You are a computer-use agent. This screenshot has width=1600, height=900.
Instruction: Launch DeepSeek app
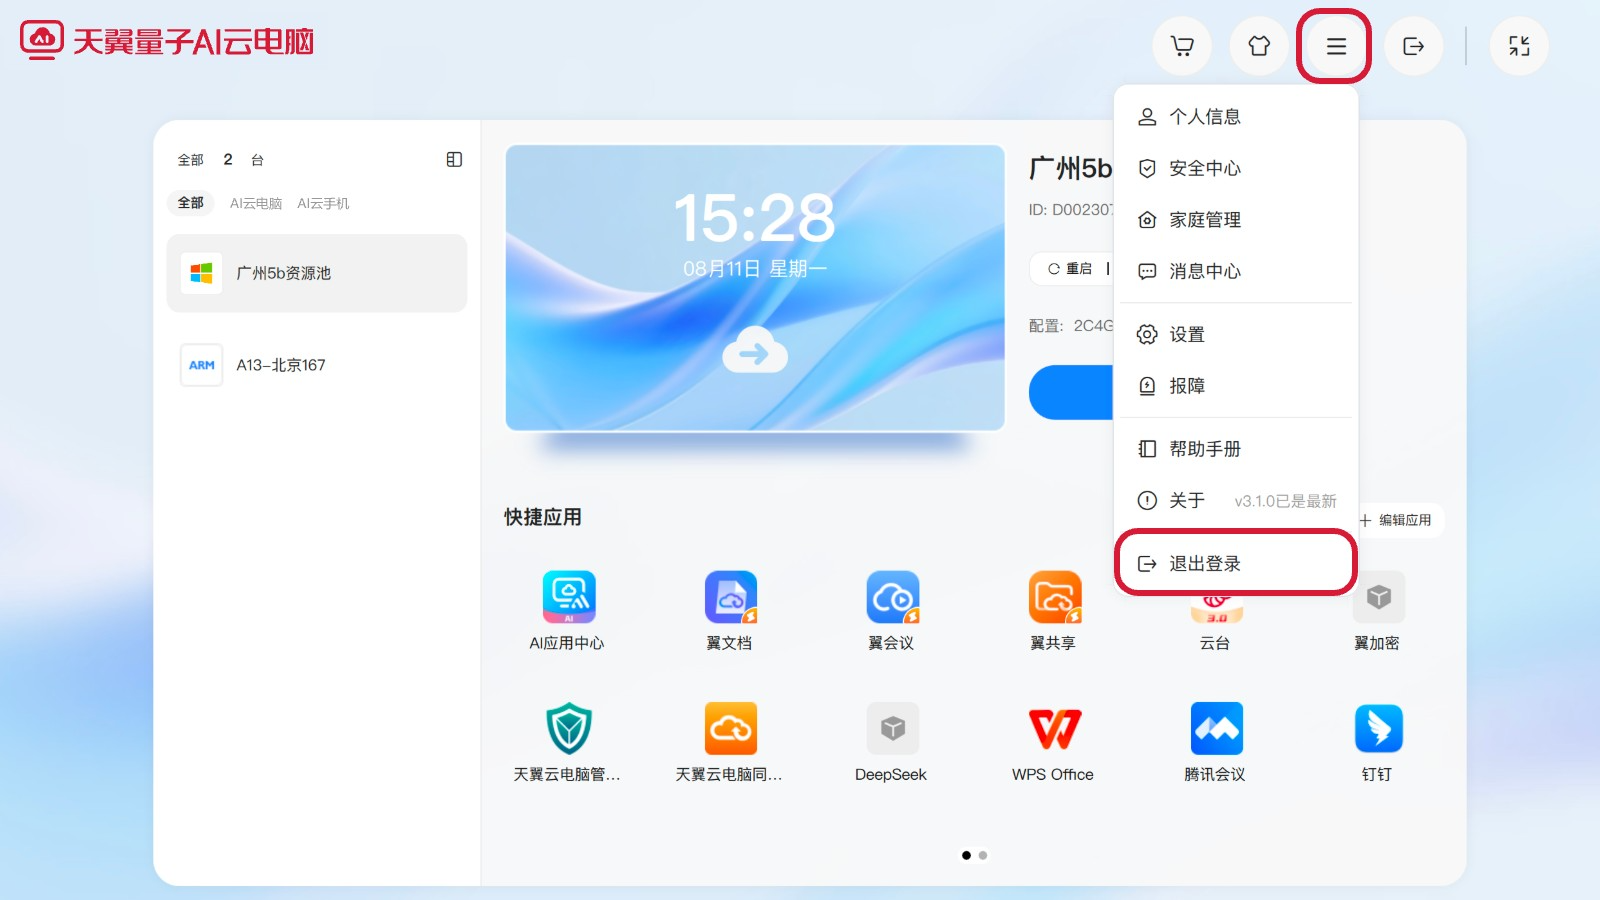[x=892, y=742]
